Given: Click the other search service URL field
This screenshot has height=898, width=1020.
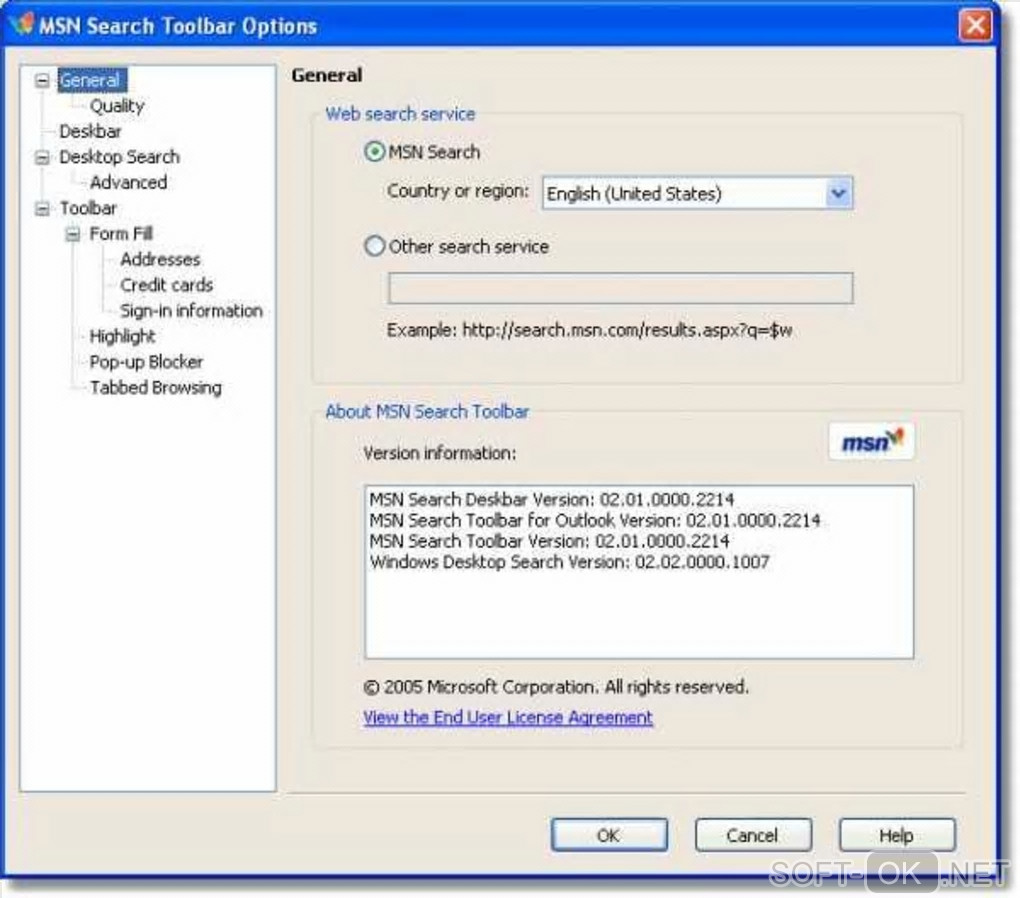Looking at the screenshot, I should tap(621, 288).
